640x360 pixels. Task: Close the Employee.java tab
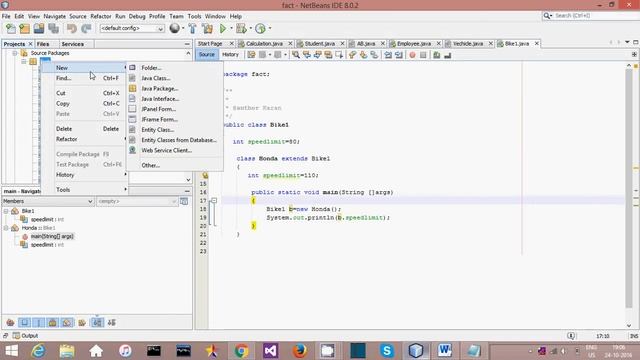pyautogui.click(x=438, y=44)
